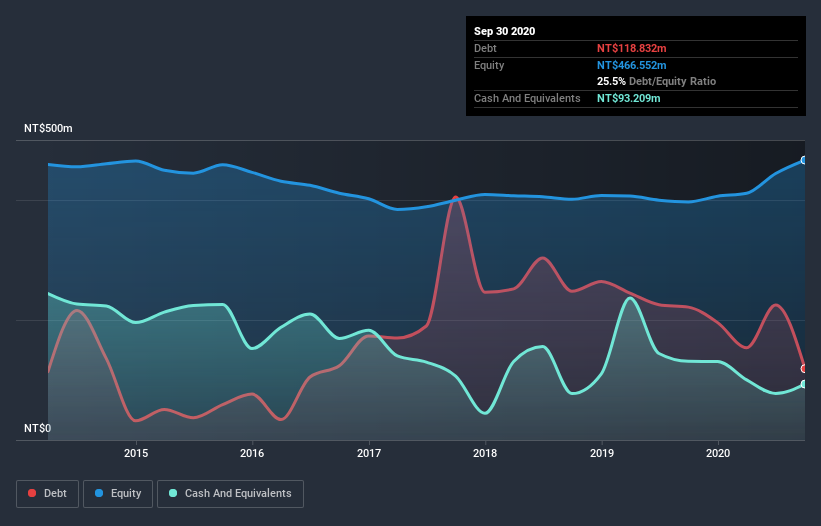Click the teal Cash endpoint marker
This screenshot has height=526, width=821.
point(804,384)
